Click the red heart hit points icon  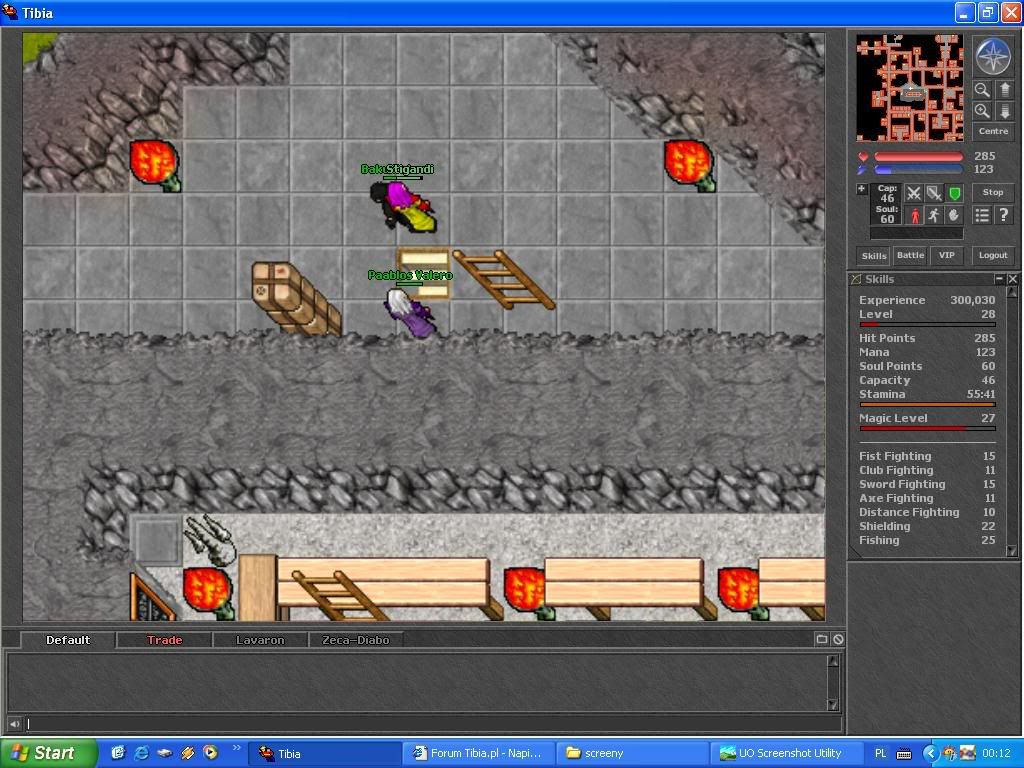[x=863, y=157]
